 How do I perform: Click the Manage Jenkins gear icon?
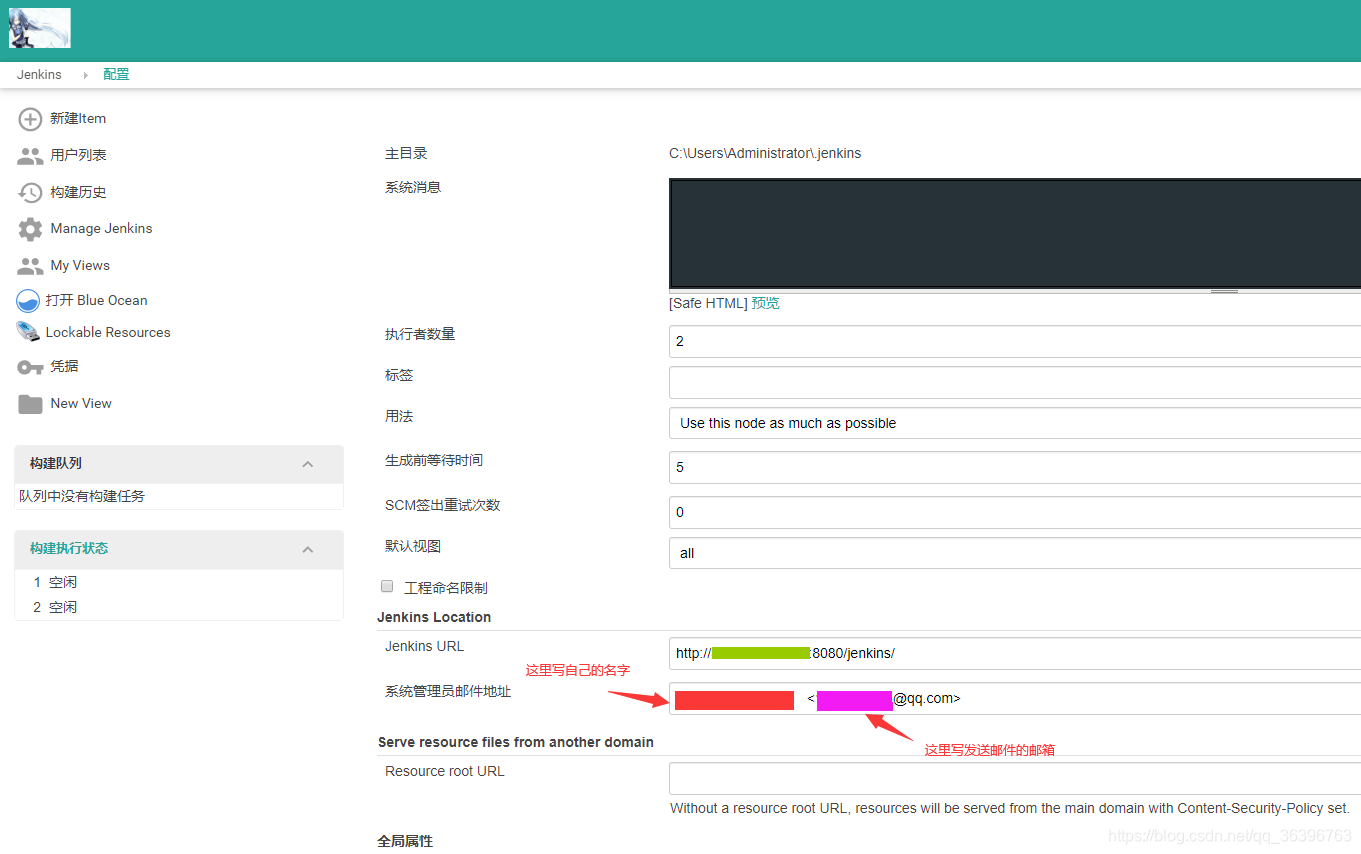30,229
